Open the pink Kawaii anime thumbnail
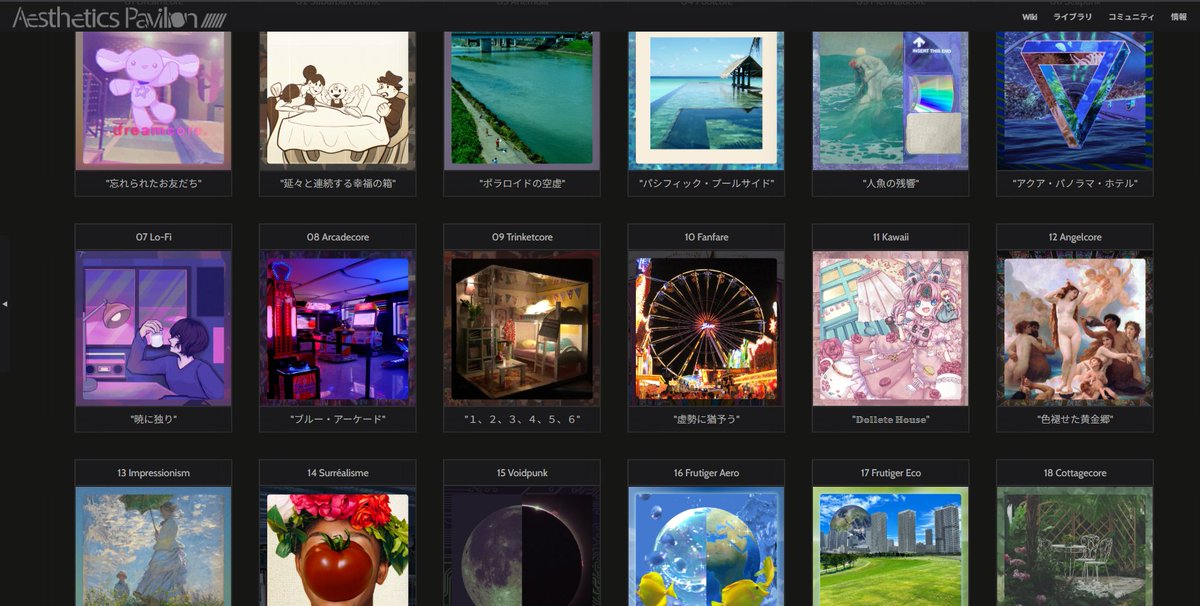Screen dimensions: 1200x606 coord(890,328)
